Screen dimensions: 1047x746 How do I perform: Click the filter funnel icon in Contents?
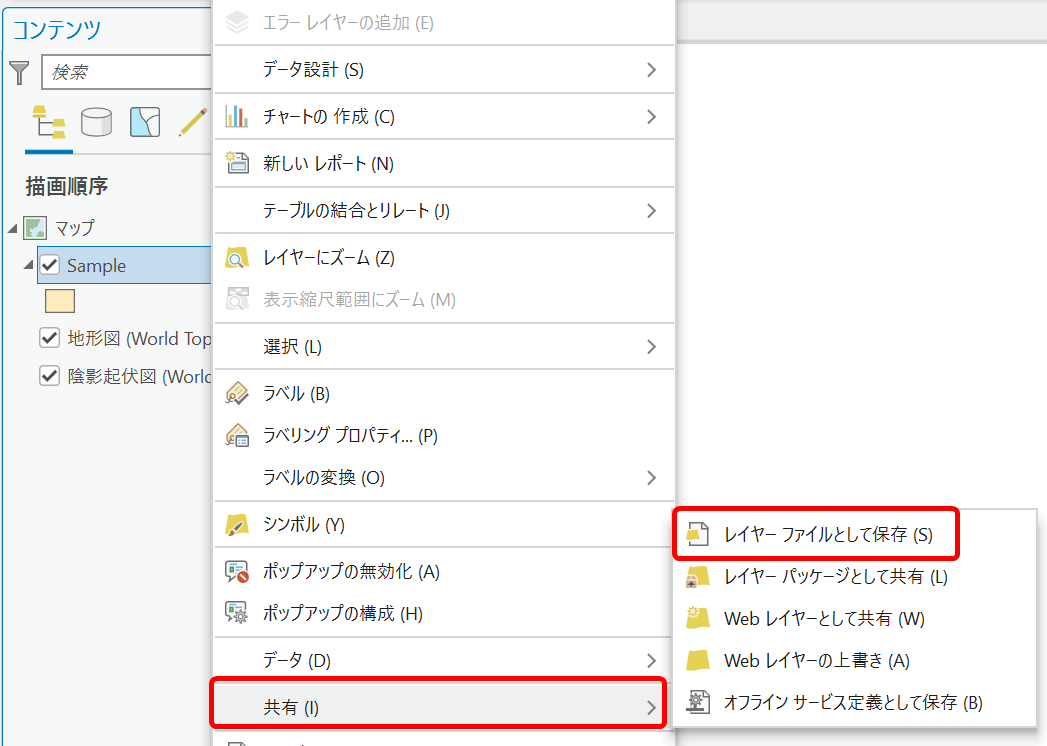[19, 72]
